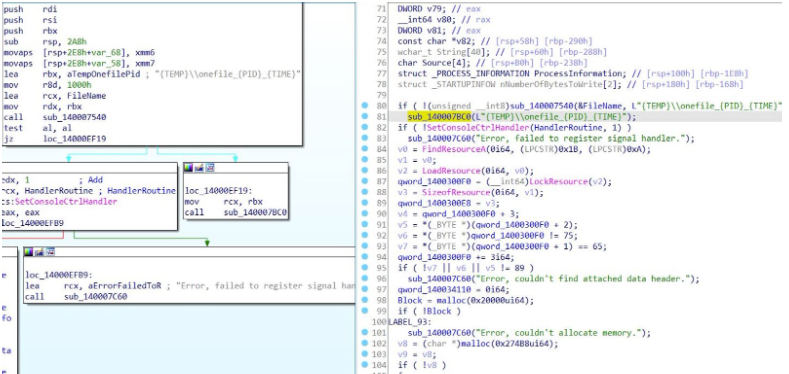The width and height of the screenshot is (789, 374).
Task: Select sub_140007540 call on pseudocode line 80
Action: click(542, 106)
